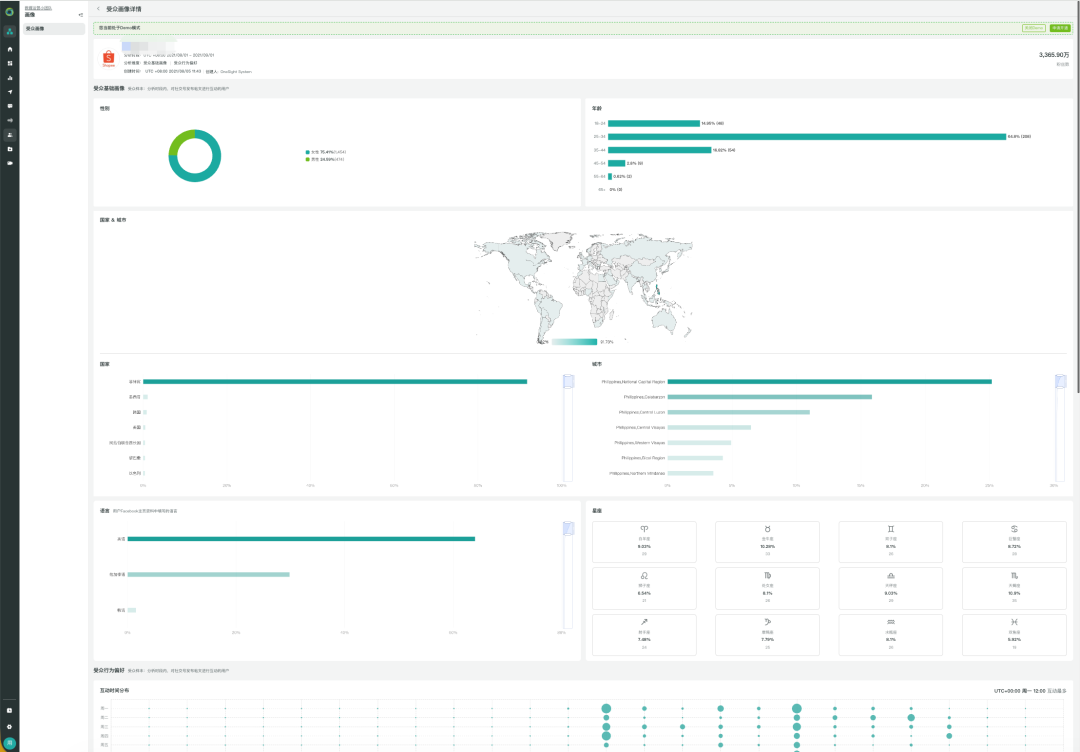Viewport: 1080px width, 752px height.
Task: Select 受众画像 in the side menu
Action: [54, 29]
